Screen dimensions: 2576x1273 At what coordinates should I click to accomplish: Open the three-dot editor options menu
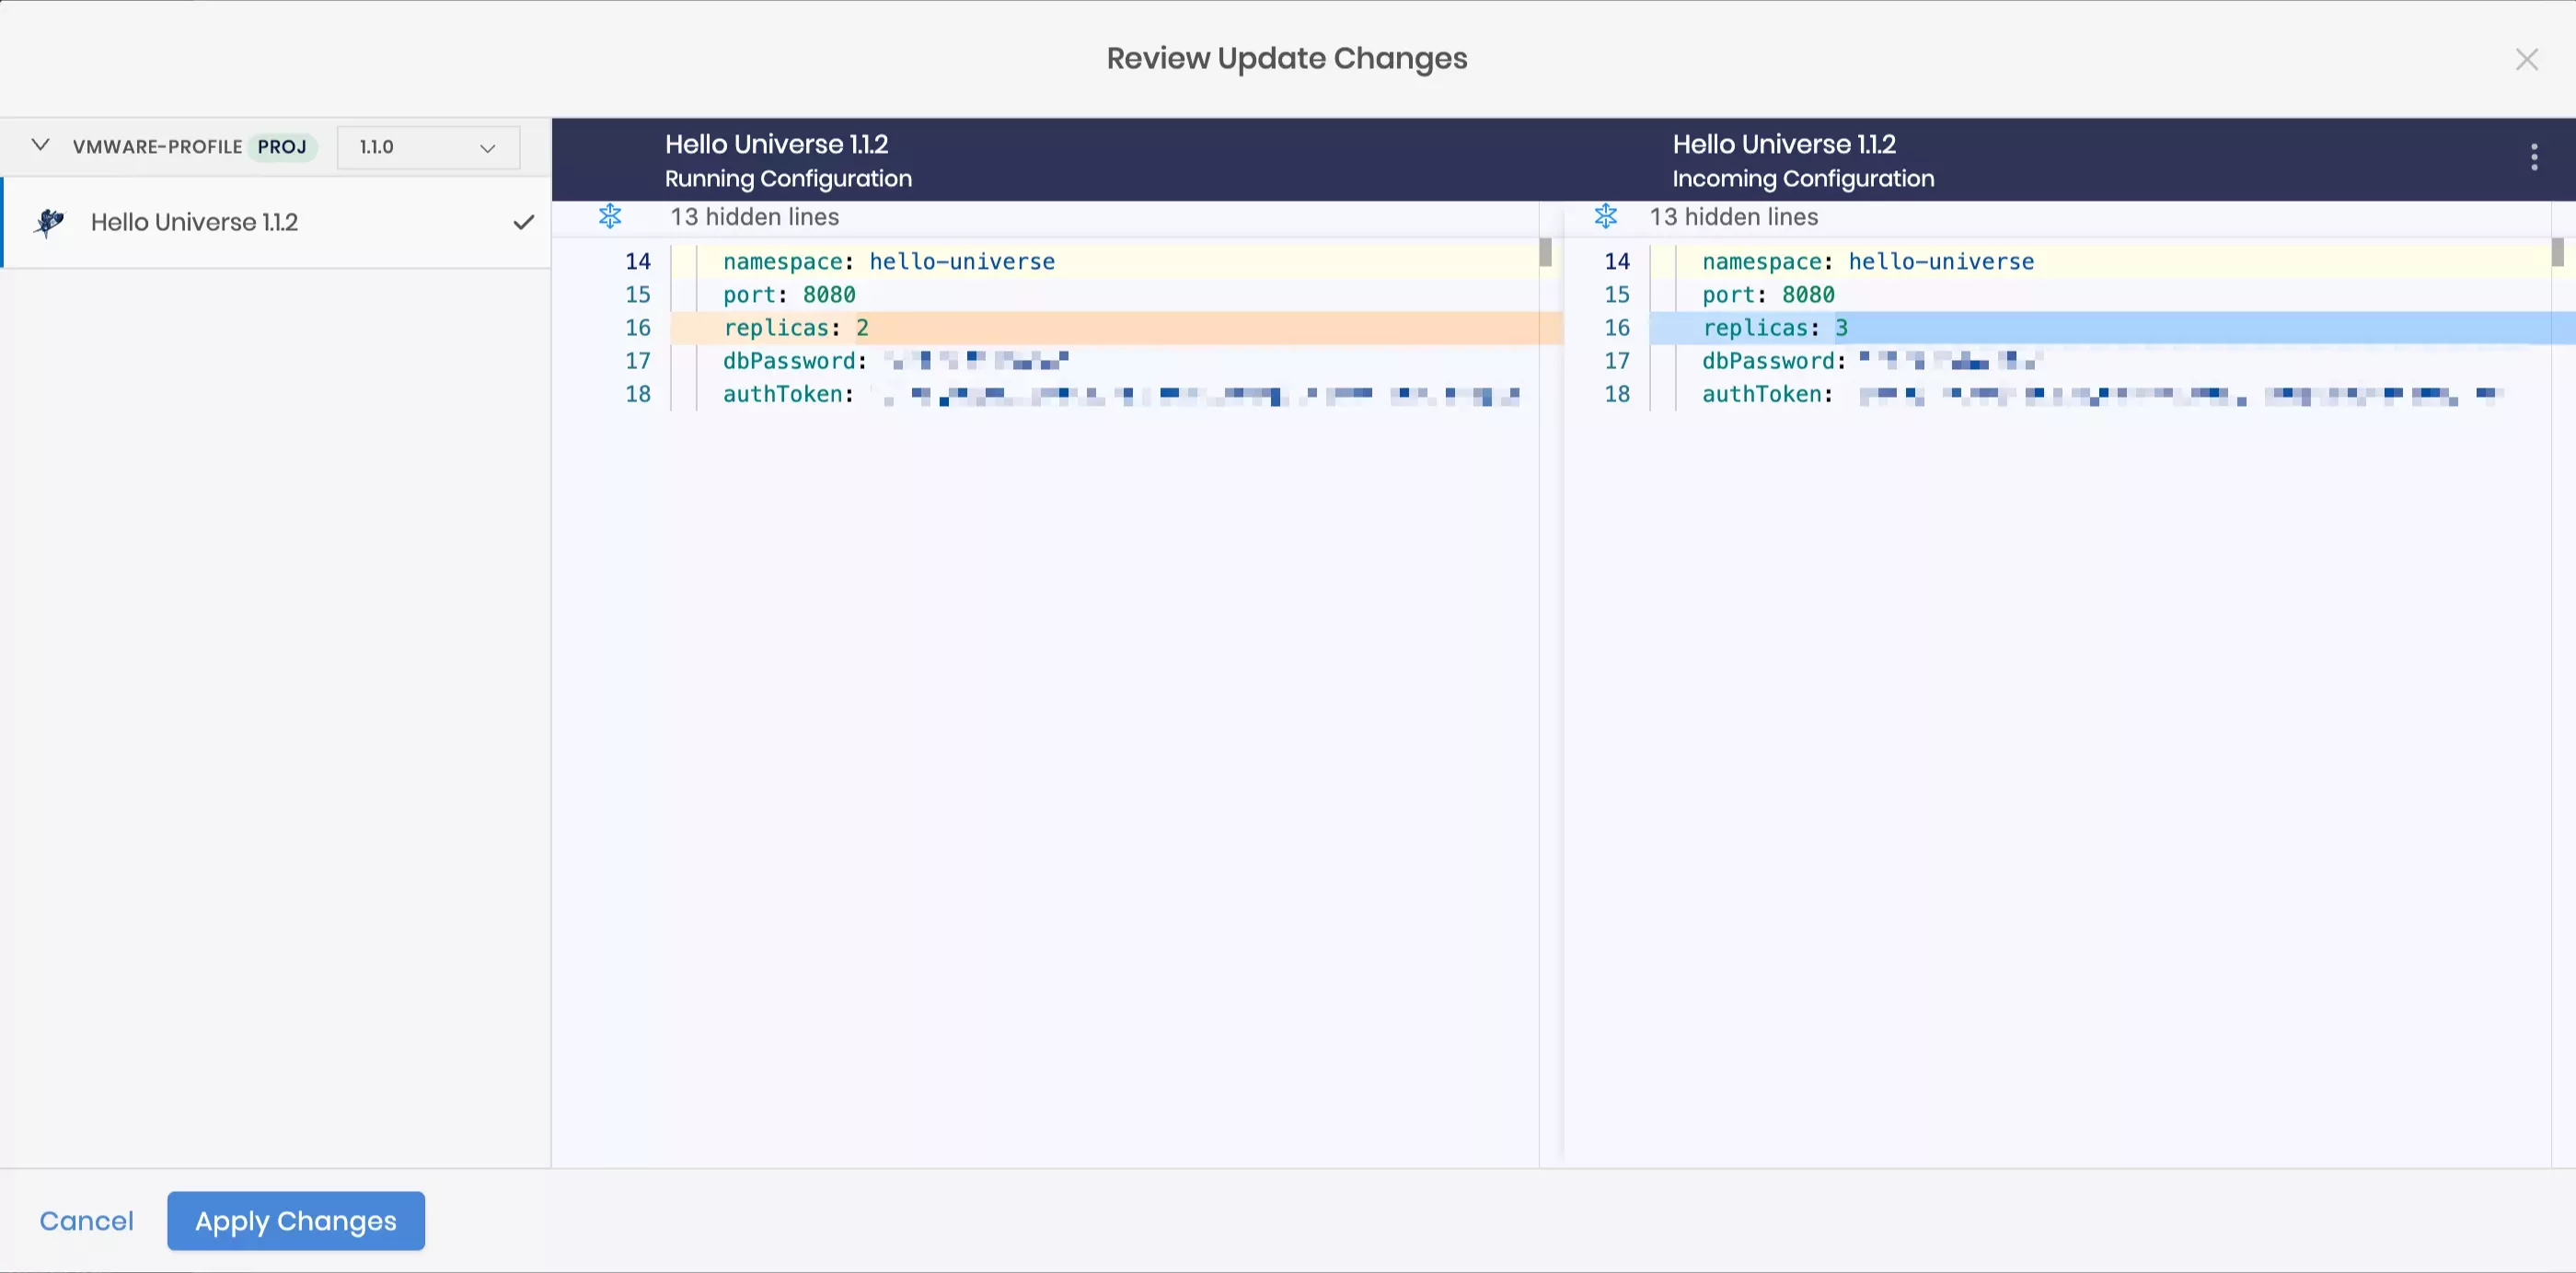(x=2533, y=157)
